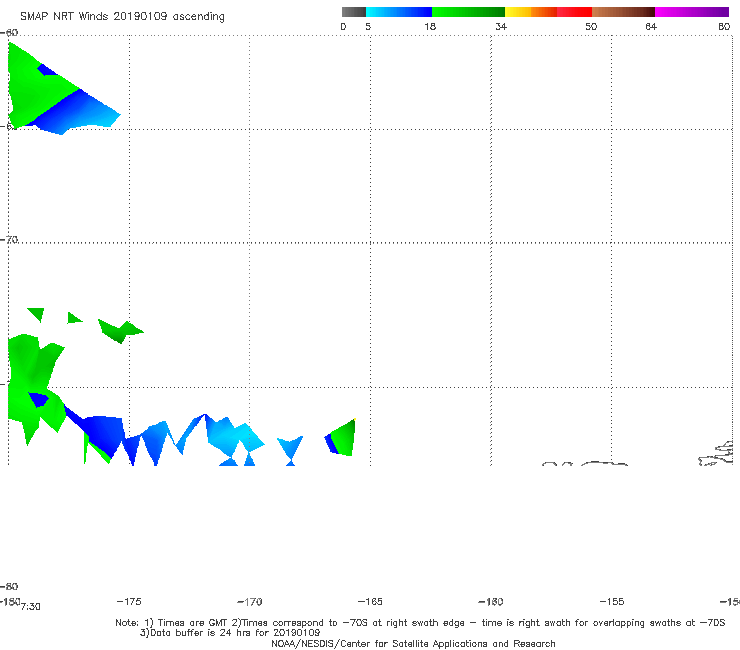
Task: Click the "NOAA/NESDIS/Center for Satellite Applications and Research" credit
Action: coord(413,643)
